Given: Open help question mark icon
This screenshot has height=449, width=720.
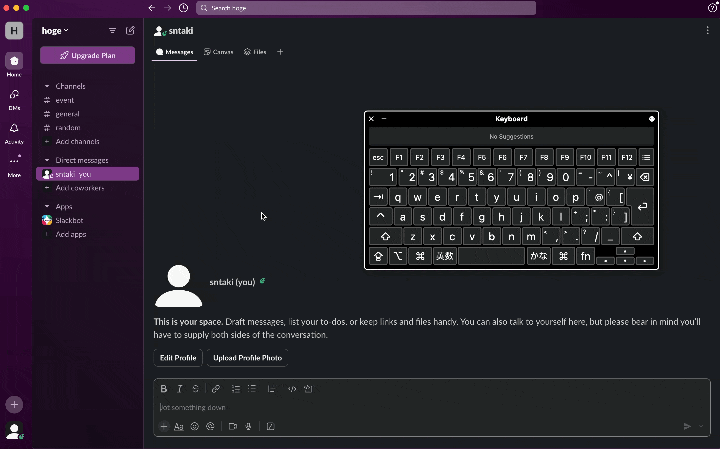Looking at the screenshot, I should [x=712, y=8].
